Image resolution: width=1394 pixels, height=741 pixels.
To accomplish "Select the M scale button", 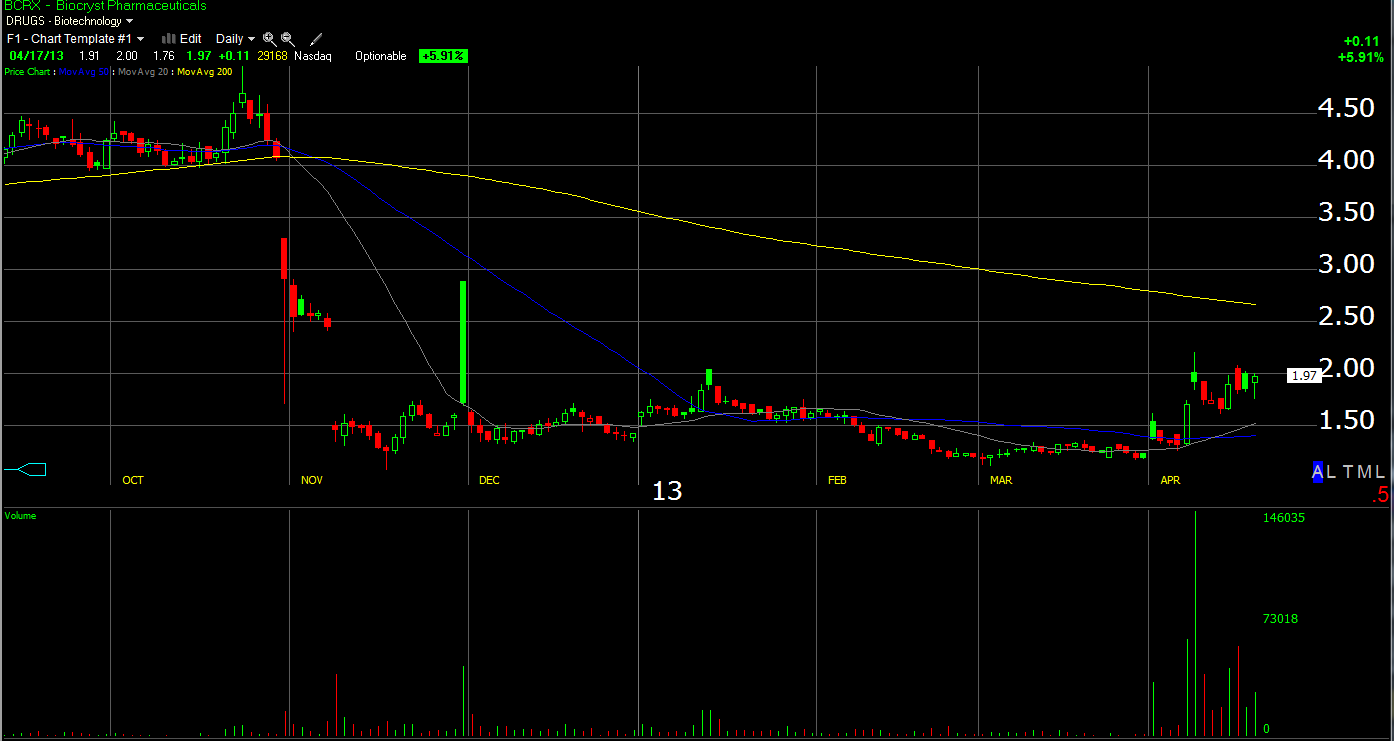I will tap(1363, 472).
